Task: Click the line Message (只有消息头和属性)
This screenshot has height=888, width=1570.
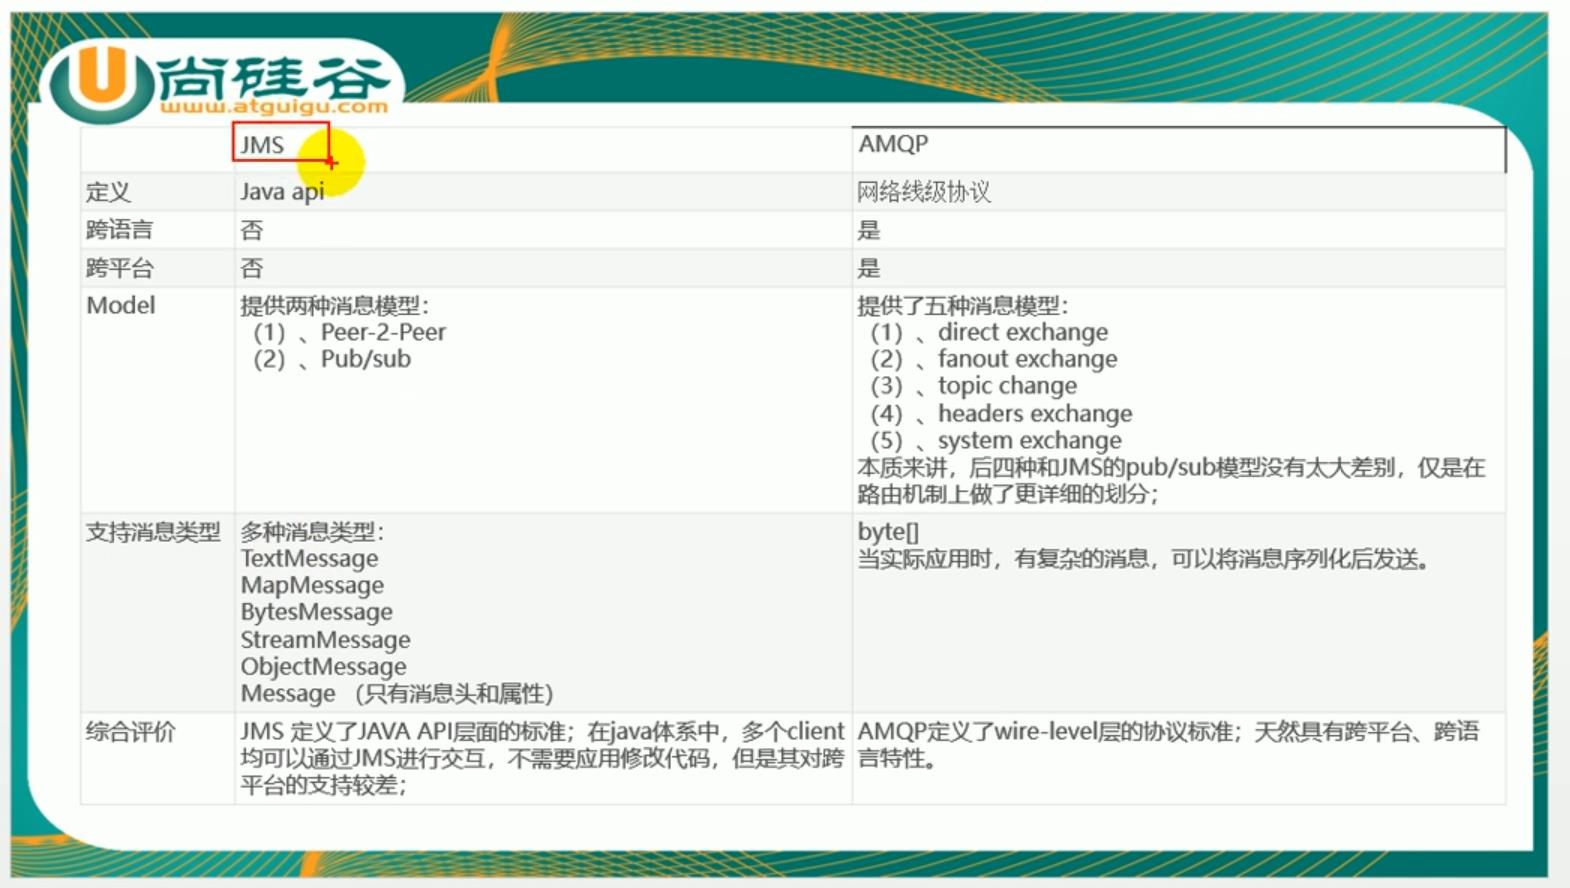Action: click(397, 694)
